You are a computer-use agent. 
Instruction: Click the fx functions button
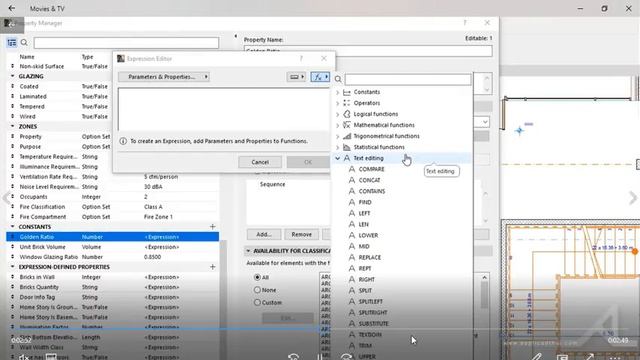point(320,77)
